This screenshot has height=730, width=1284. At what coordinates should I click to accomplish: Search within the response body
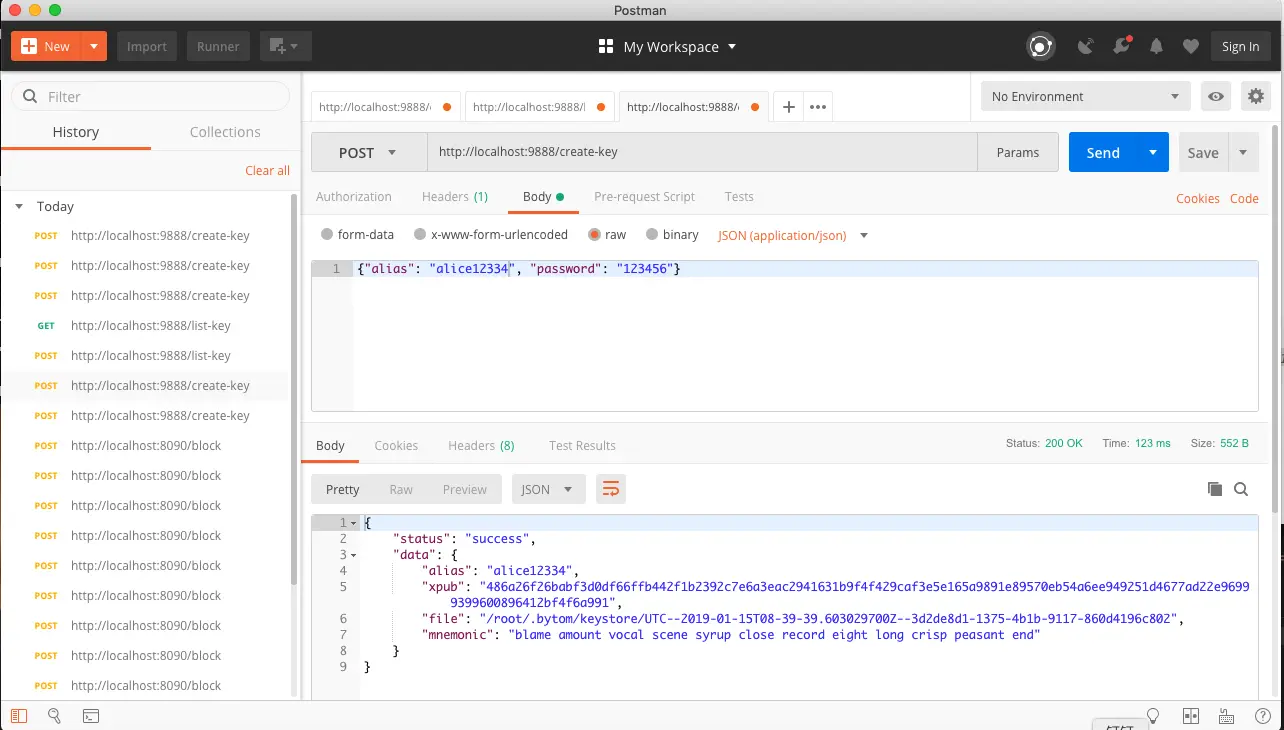coord(1241,489)
